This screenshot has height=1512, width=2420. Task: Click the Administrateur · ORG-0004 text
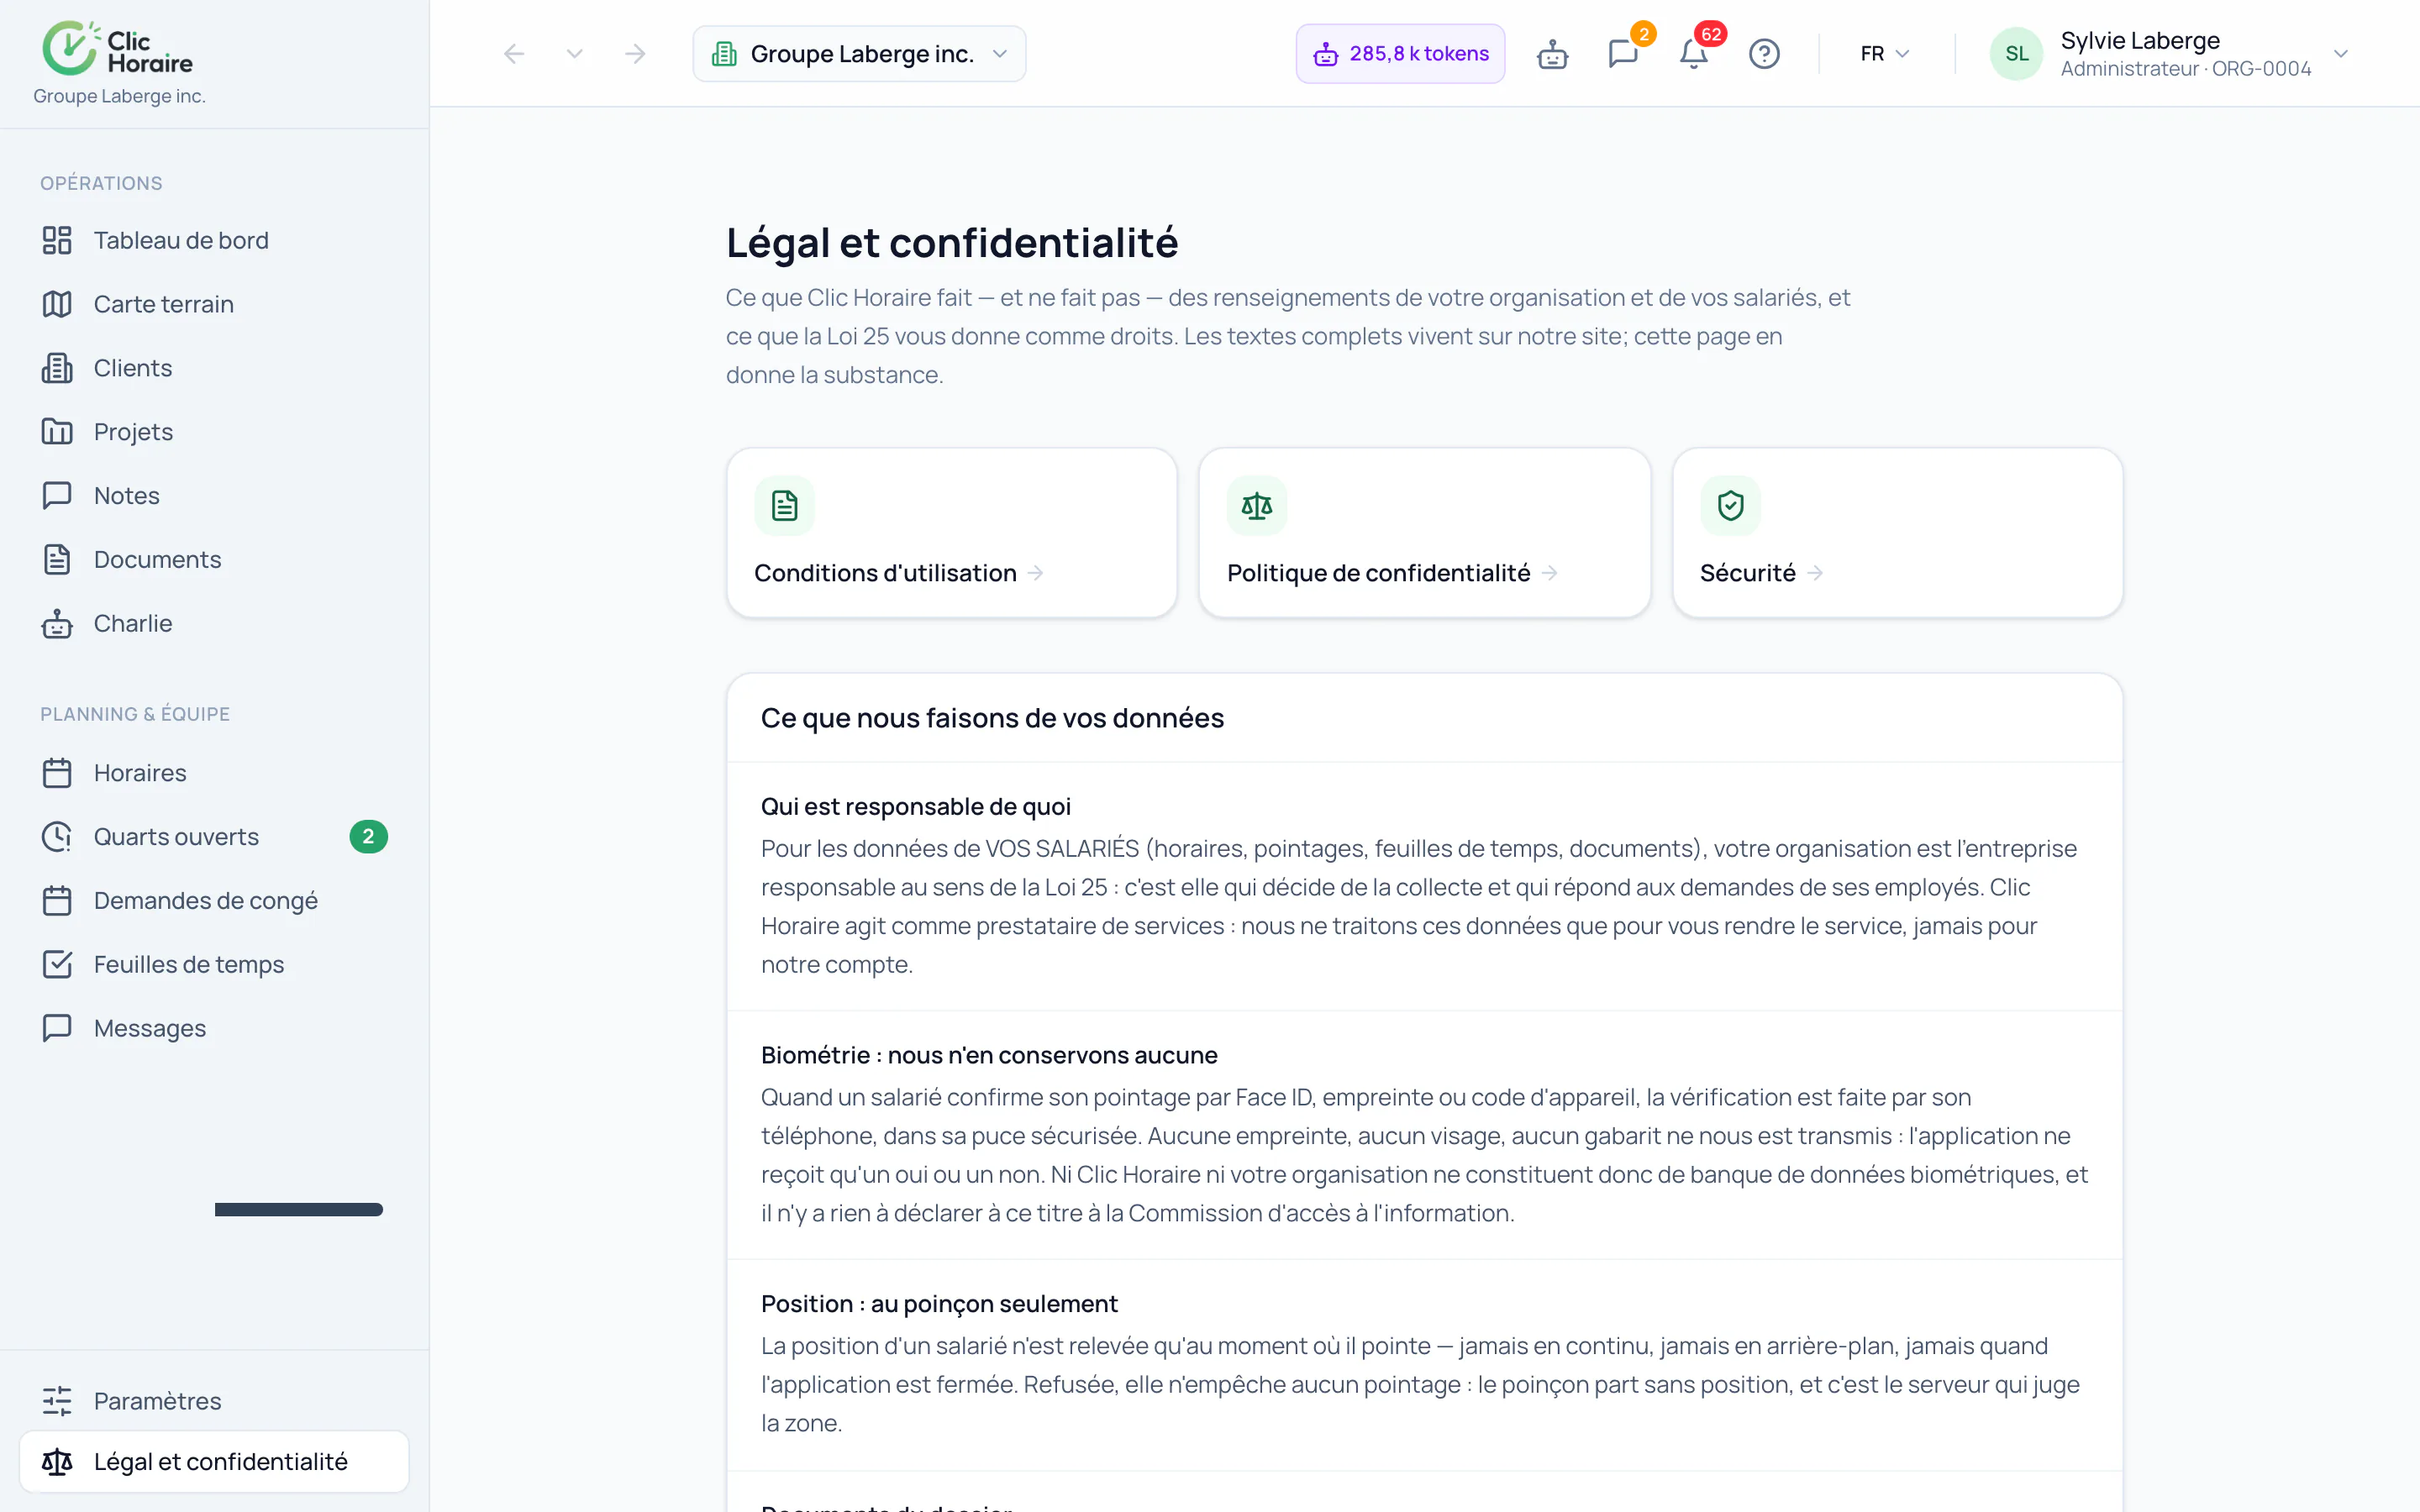tap(2186, 69)
